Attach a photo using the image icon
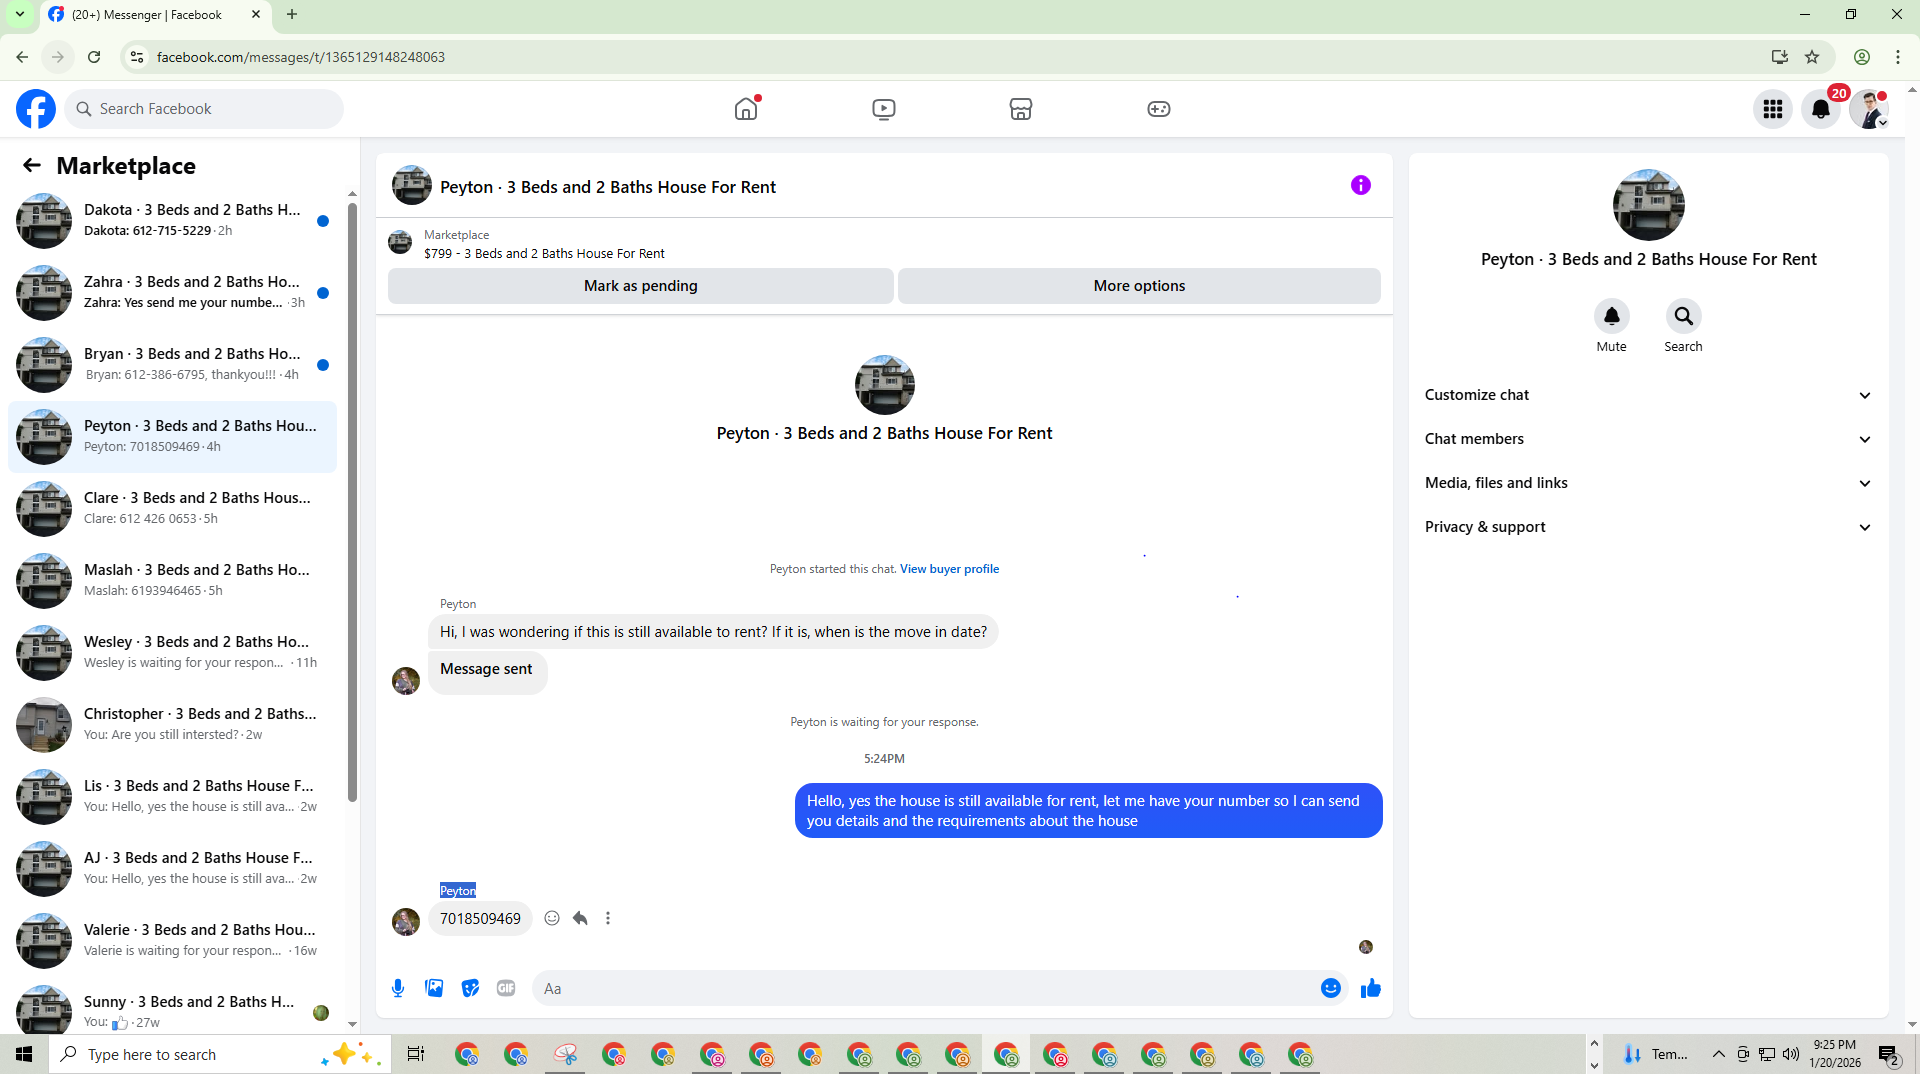Viewport: 1920px width, 1074px height. click(434, 988)
